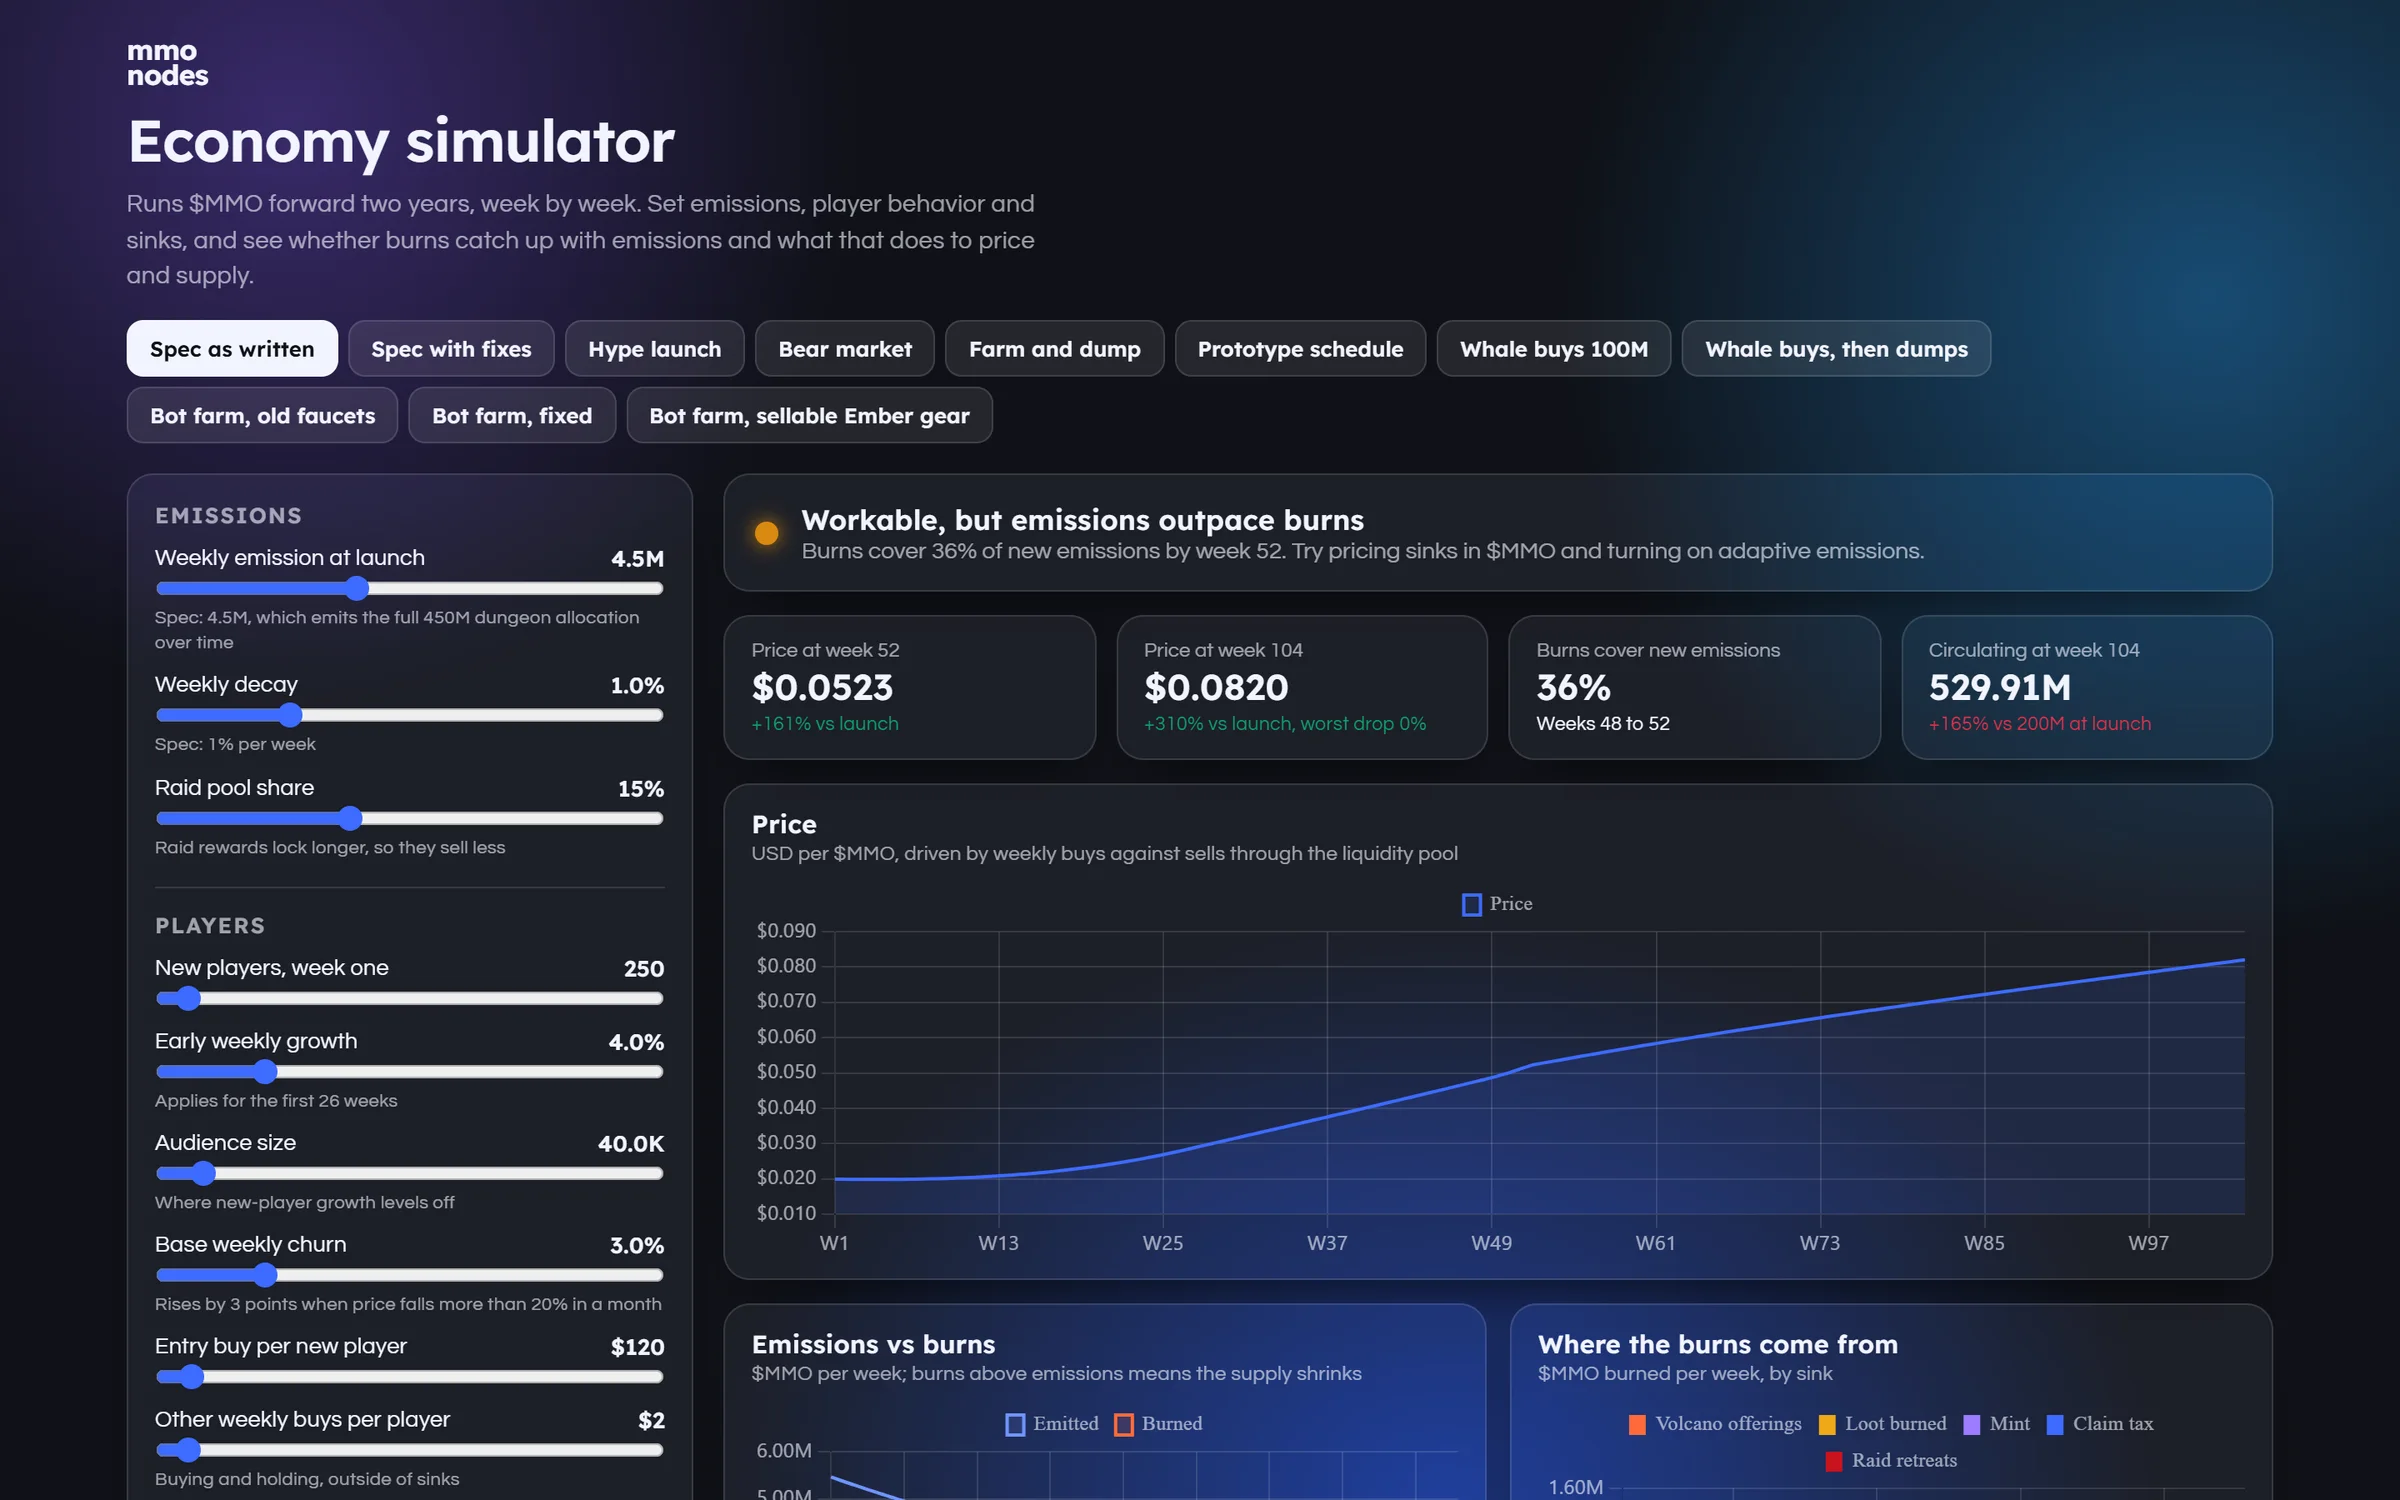Click the orange status dot in verdict banner
This screenshot has height=1500, width=2400.
tap(767, 533)
